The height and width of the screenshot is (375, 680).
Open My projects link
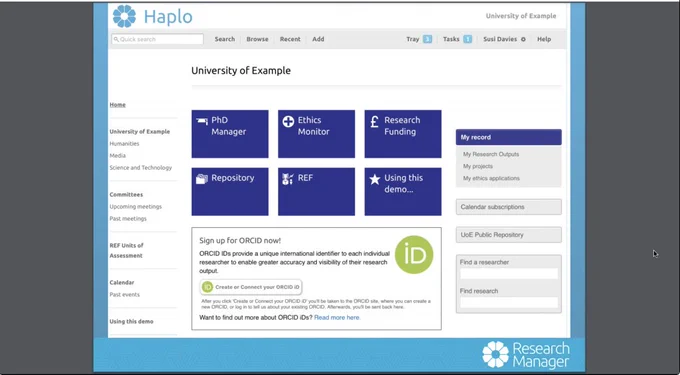coord(477,166)
